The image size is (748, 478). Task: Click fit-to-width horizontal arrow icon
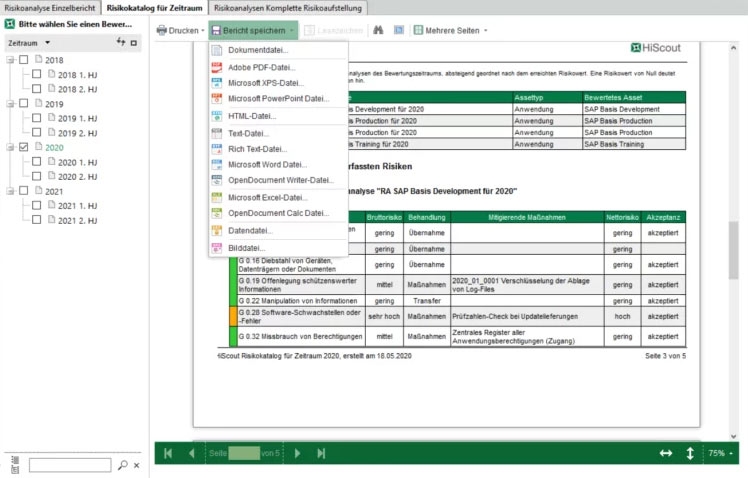coord(666,453)
